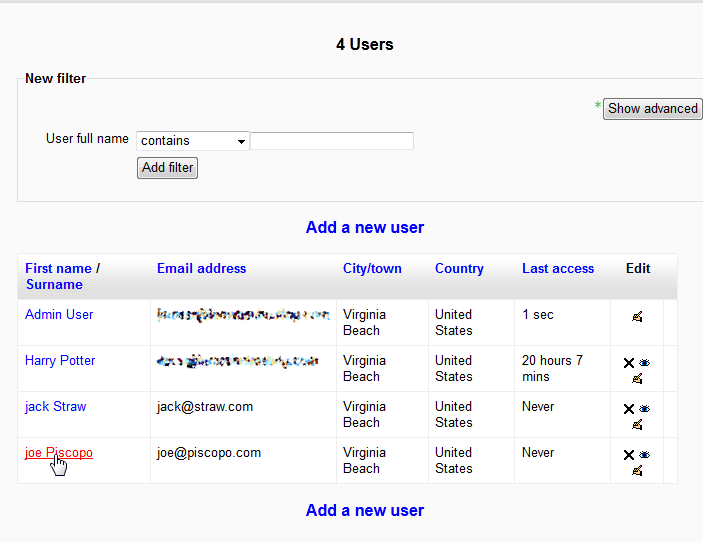Hide jack Straw using eye icon

pyautogui.click(x=644, y=408)
